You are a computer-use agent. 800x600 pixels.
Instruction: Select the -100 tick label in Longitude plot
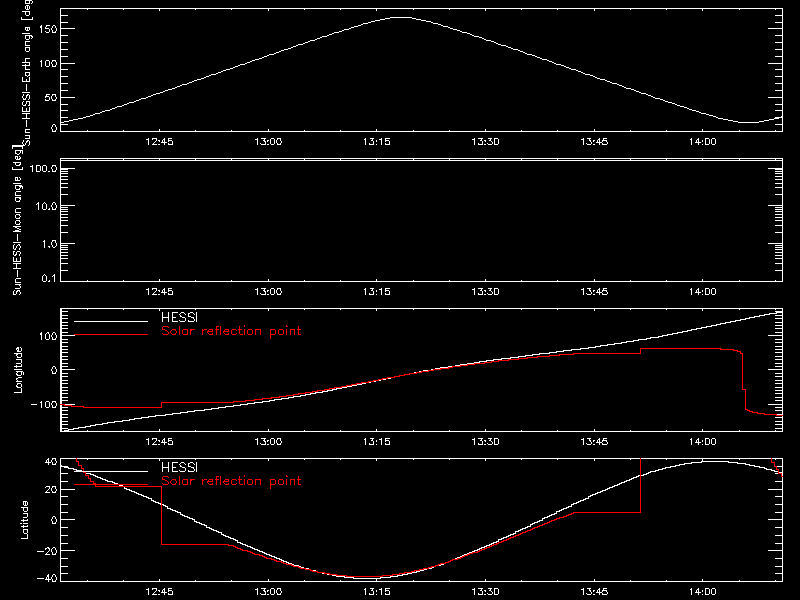[44, 404]
